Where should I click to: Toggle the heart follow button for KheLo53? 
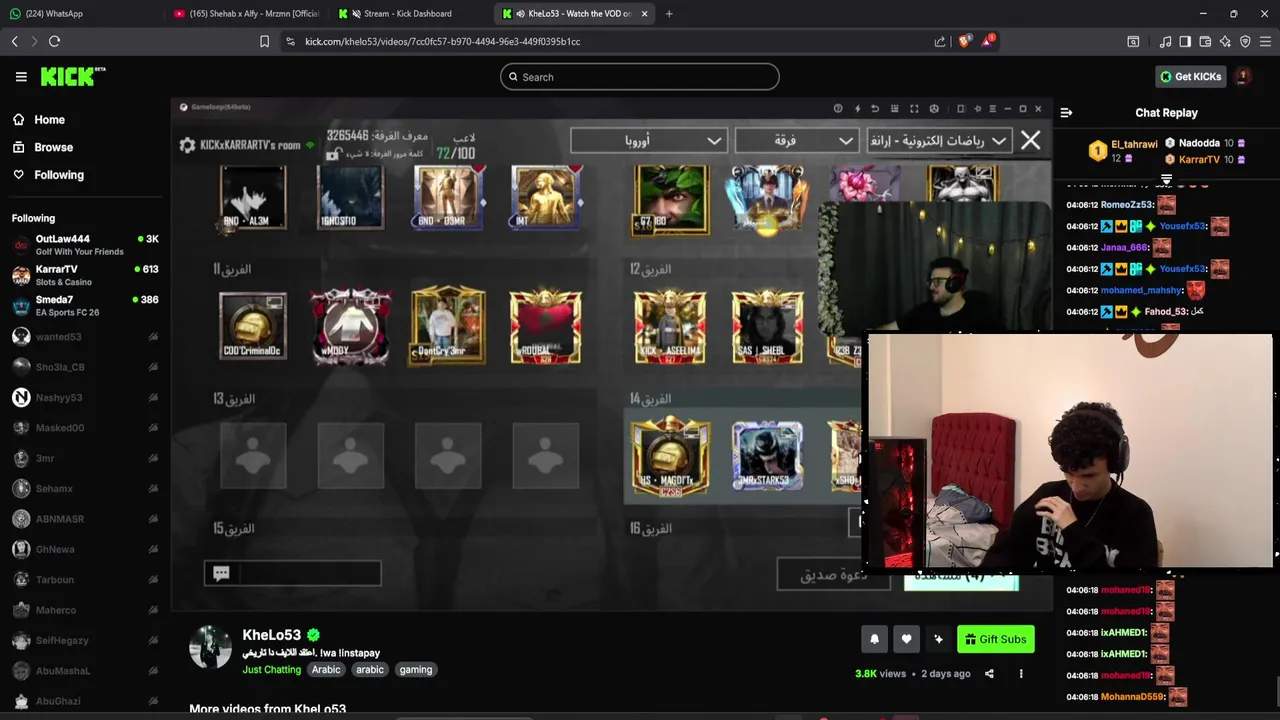906,639
